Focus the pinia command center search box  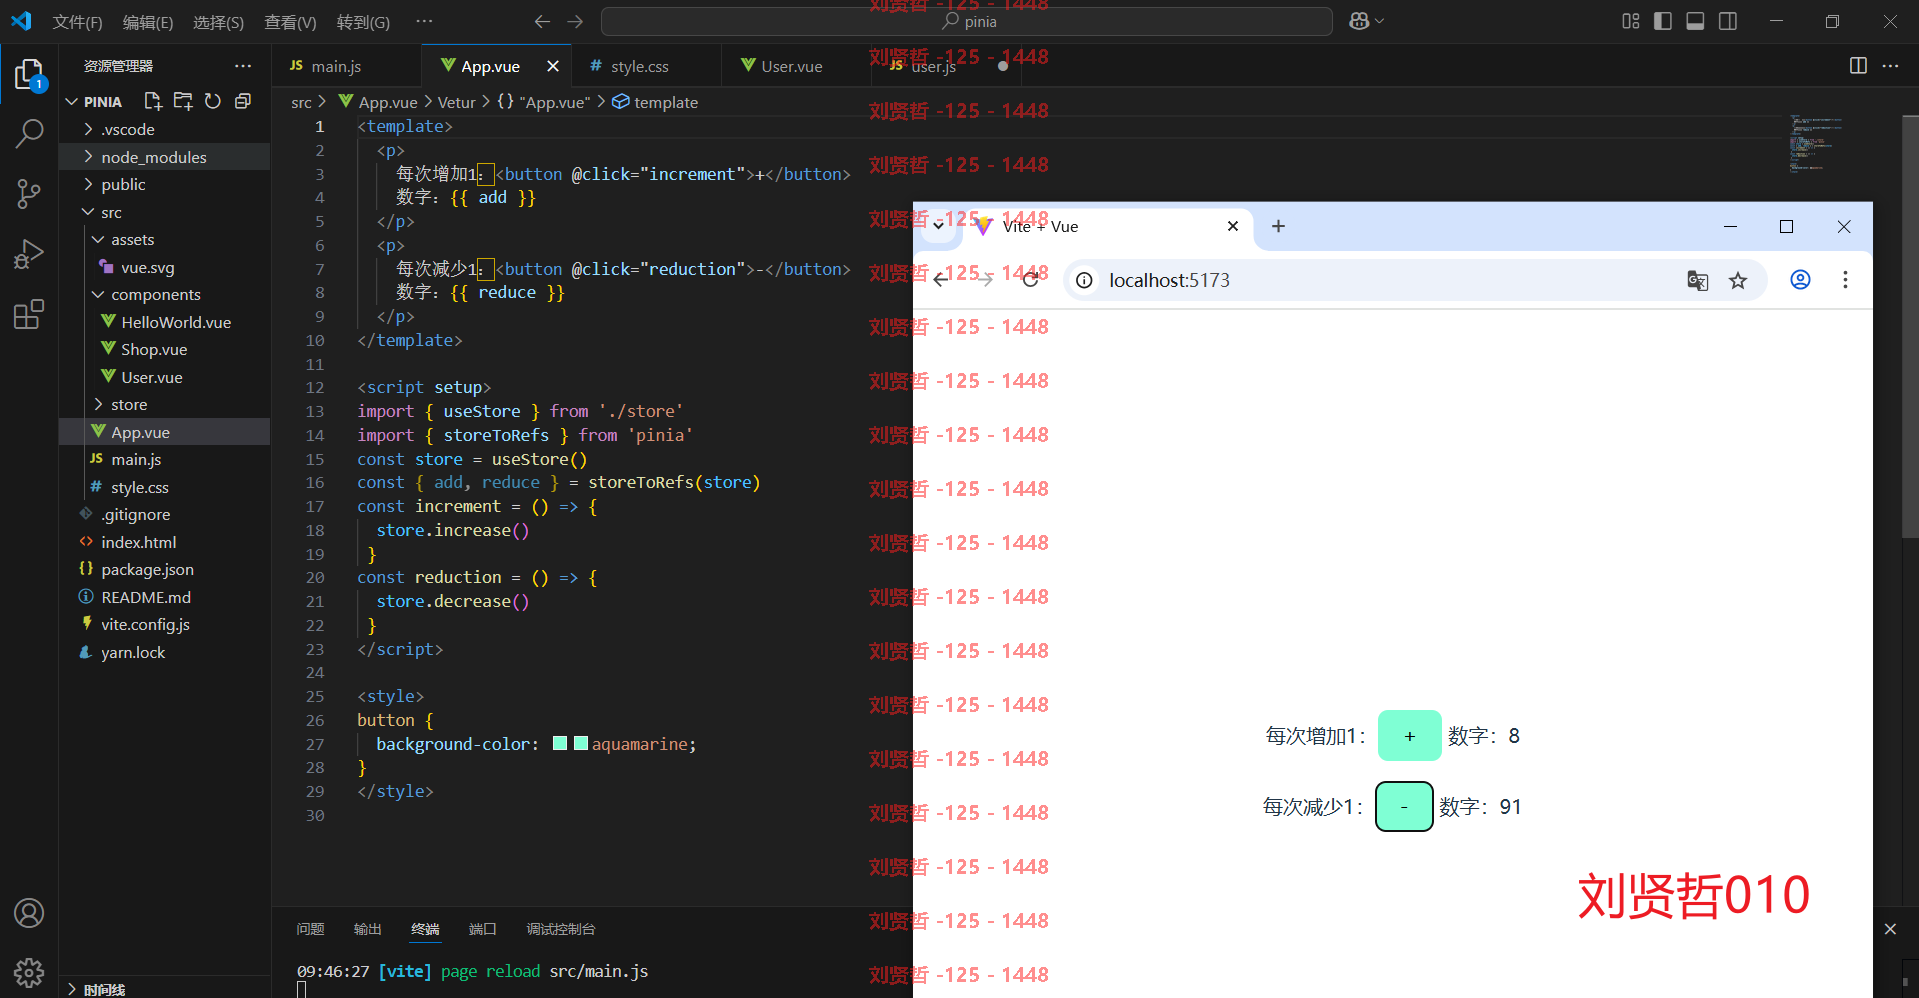tap(967, 21)
